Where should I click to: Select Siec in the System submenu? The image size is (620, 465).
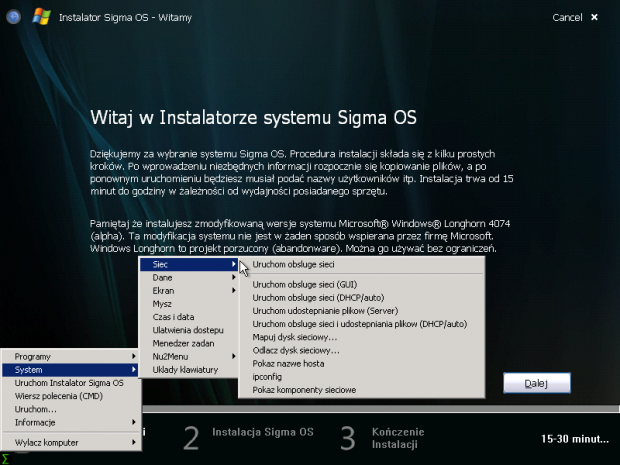pyautogui.click(x=189, y=265)
